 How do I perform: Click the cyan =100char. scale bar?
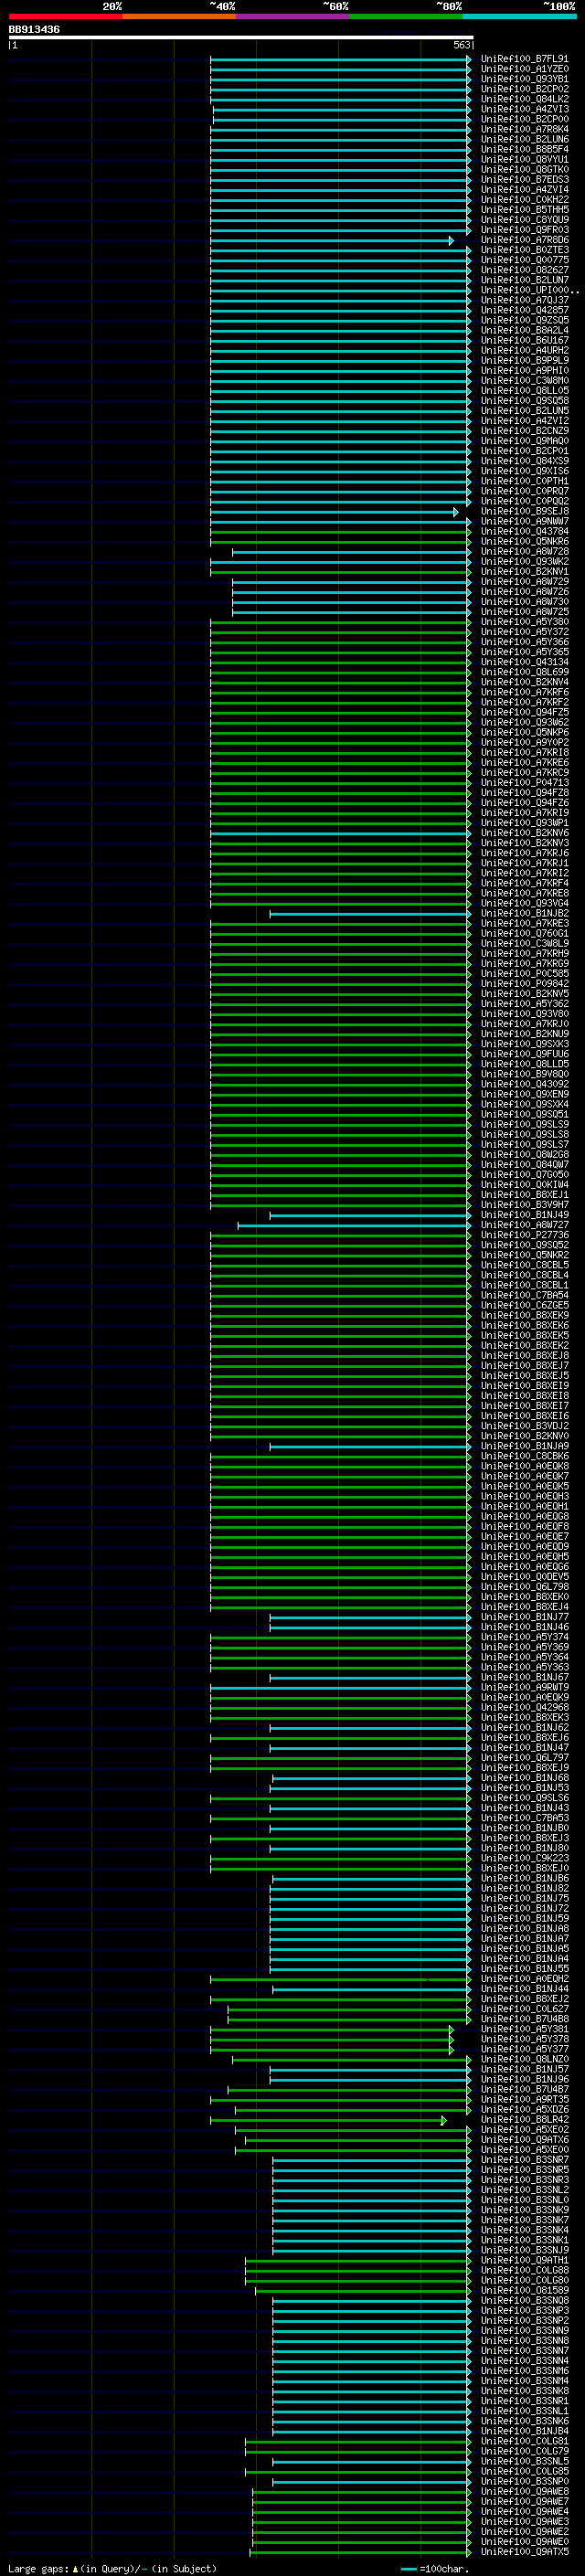[408, 2569]
